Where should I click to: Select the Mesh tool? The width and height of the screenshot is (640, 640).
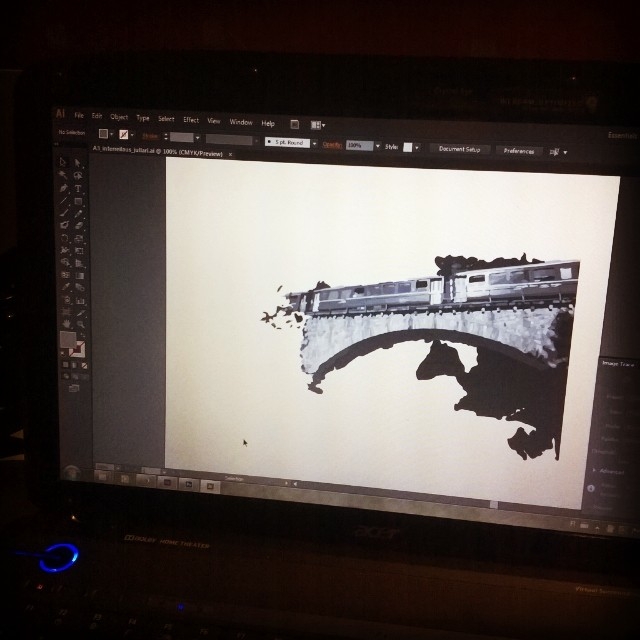click(65, 275)
